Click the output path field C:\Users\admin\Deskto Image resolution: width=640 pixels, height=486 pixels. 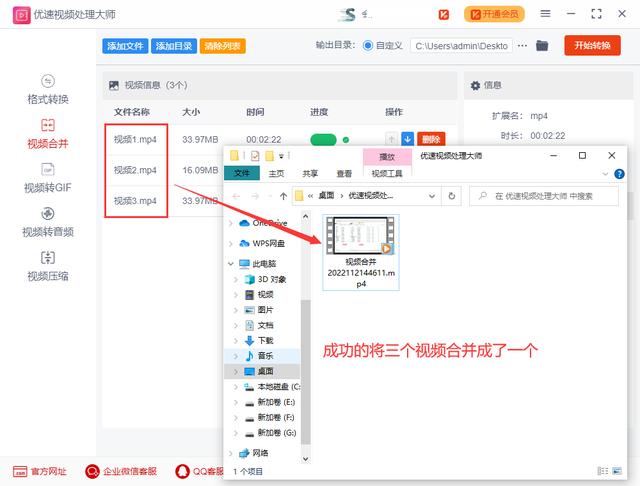[x=461, y=46]
